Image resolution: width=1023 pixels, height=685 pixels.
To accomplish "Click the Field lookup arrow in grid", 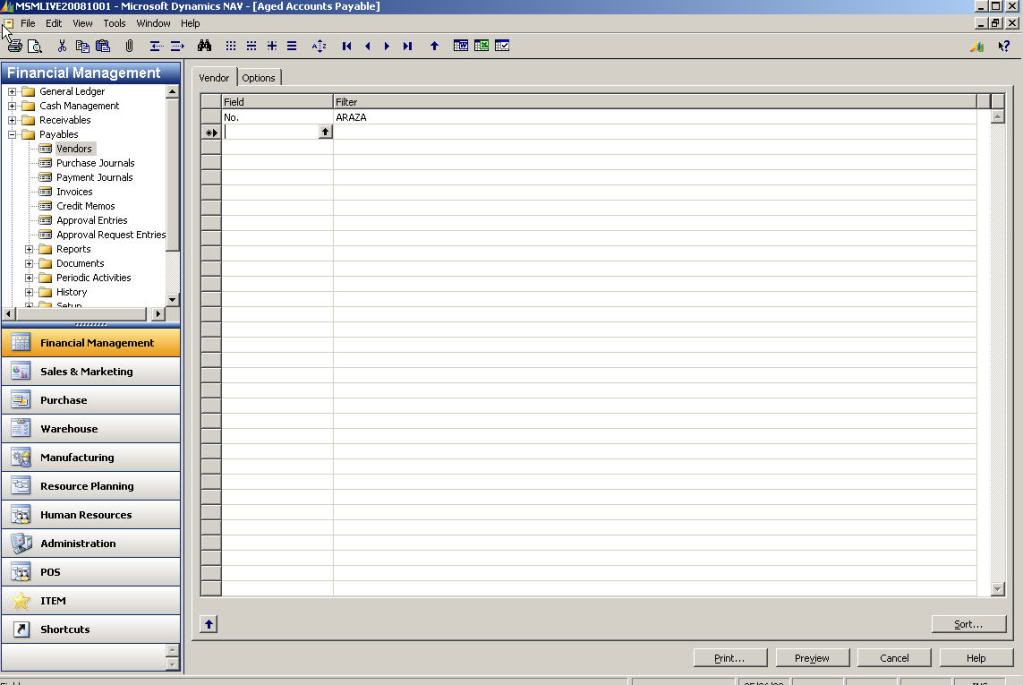I will click(325, 132).
